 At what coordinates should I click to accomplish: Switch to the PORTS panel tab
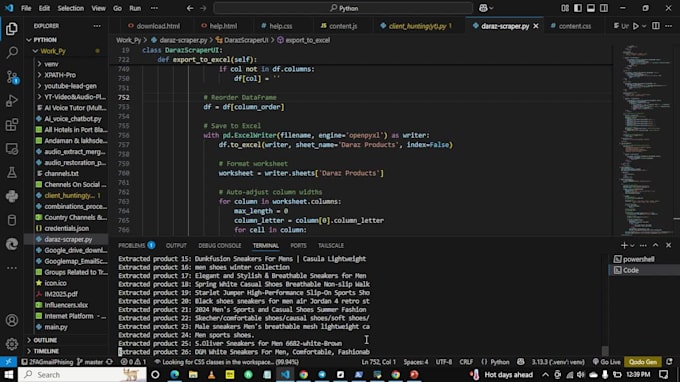(x=298, y=245)
